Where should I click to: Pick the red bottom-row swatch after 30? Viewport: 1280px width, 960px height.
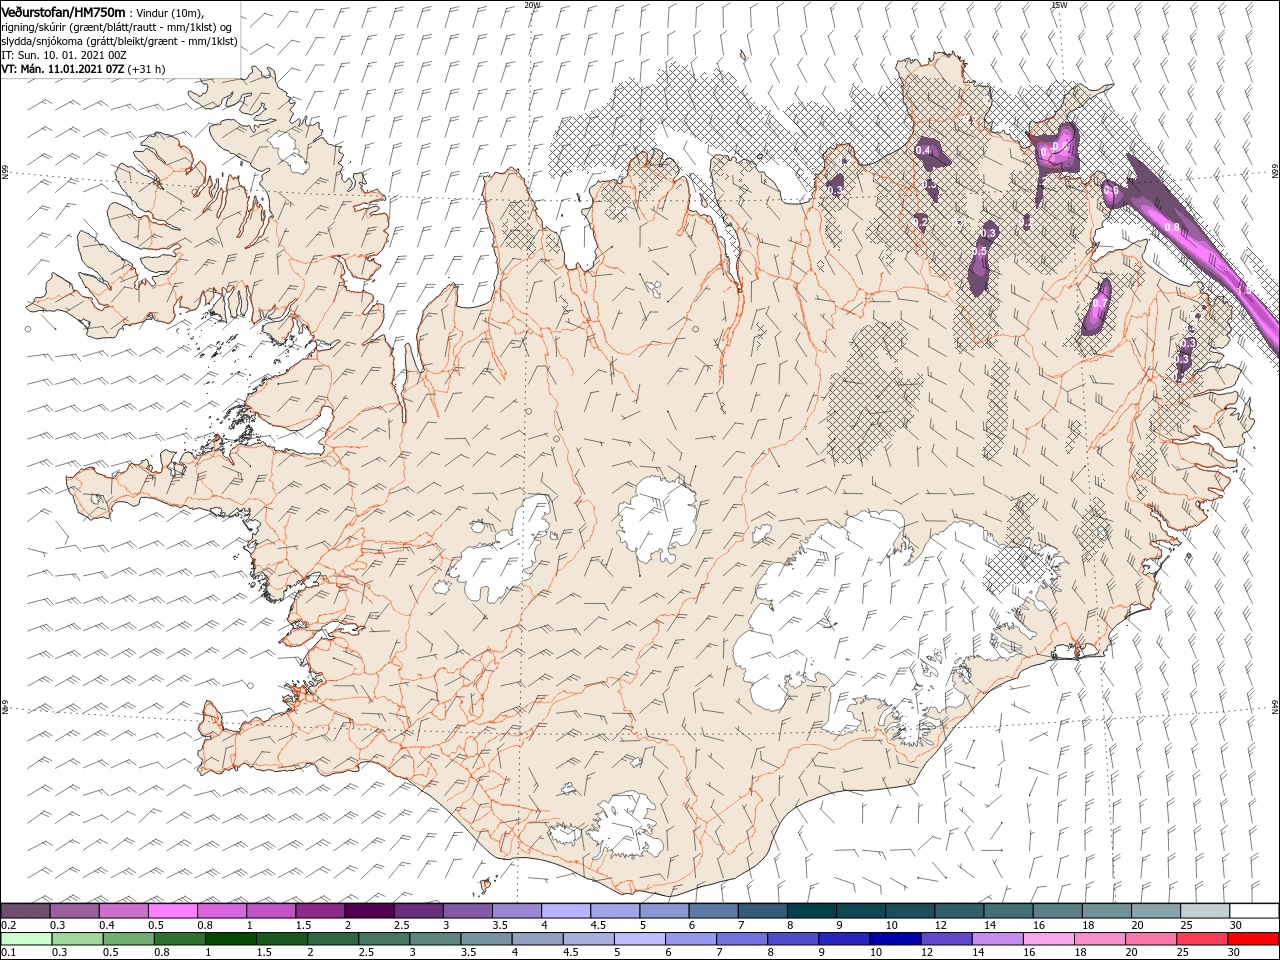point(1252,939)
